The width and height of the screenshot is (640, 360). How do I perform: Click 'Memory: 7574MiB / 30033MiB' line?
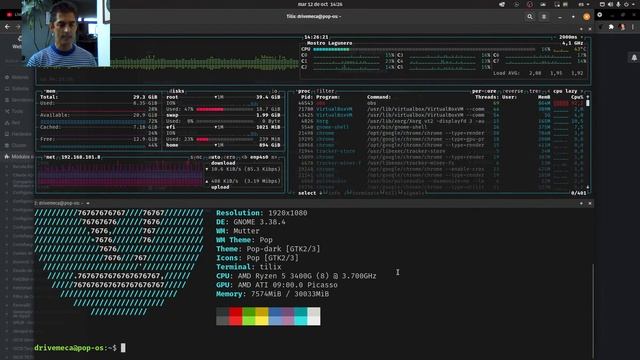(272, 294)
